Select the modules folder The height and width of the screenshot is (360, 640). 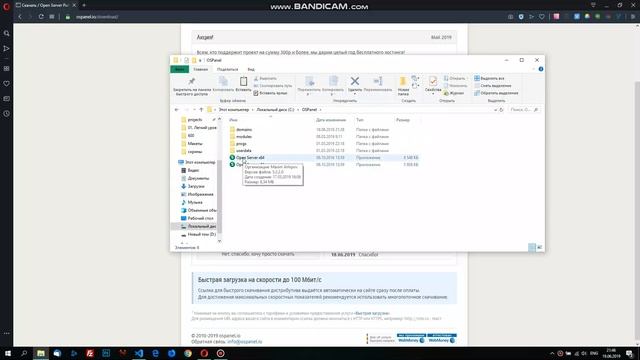click(244, 137)
